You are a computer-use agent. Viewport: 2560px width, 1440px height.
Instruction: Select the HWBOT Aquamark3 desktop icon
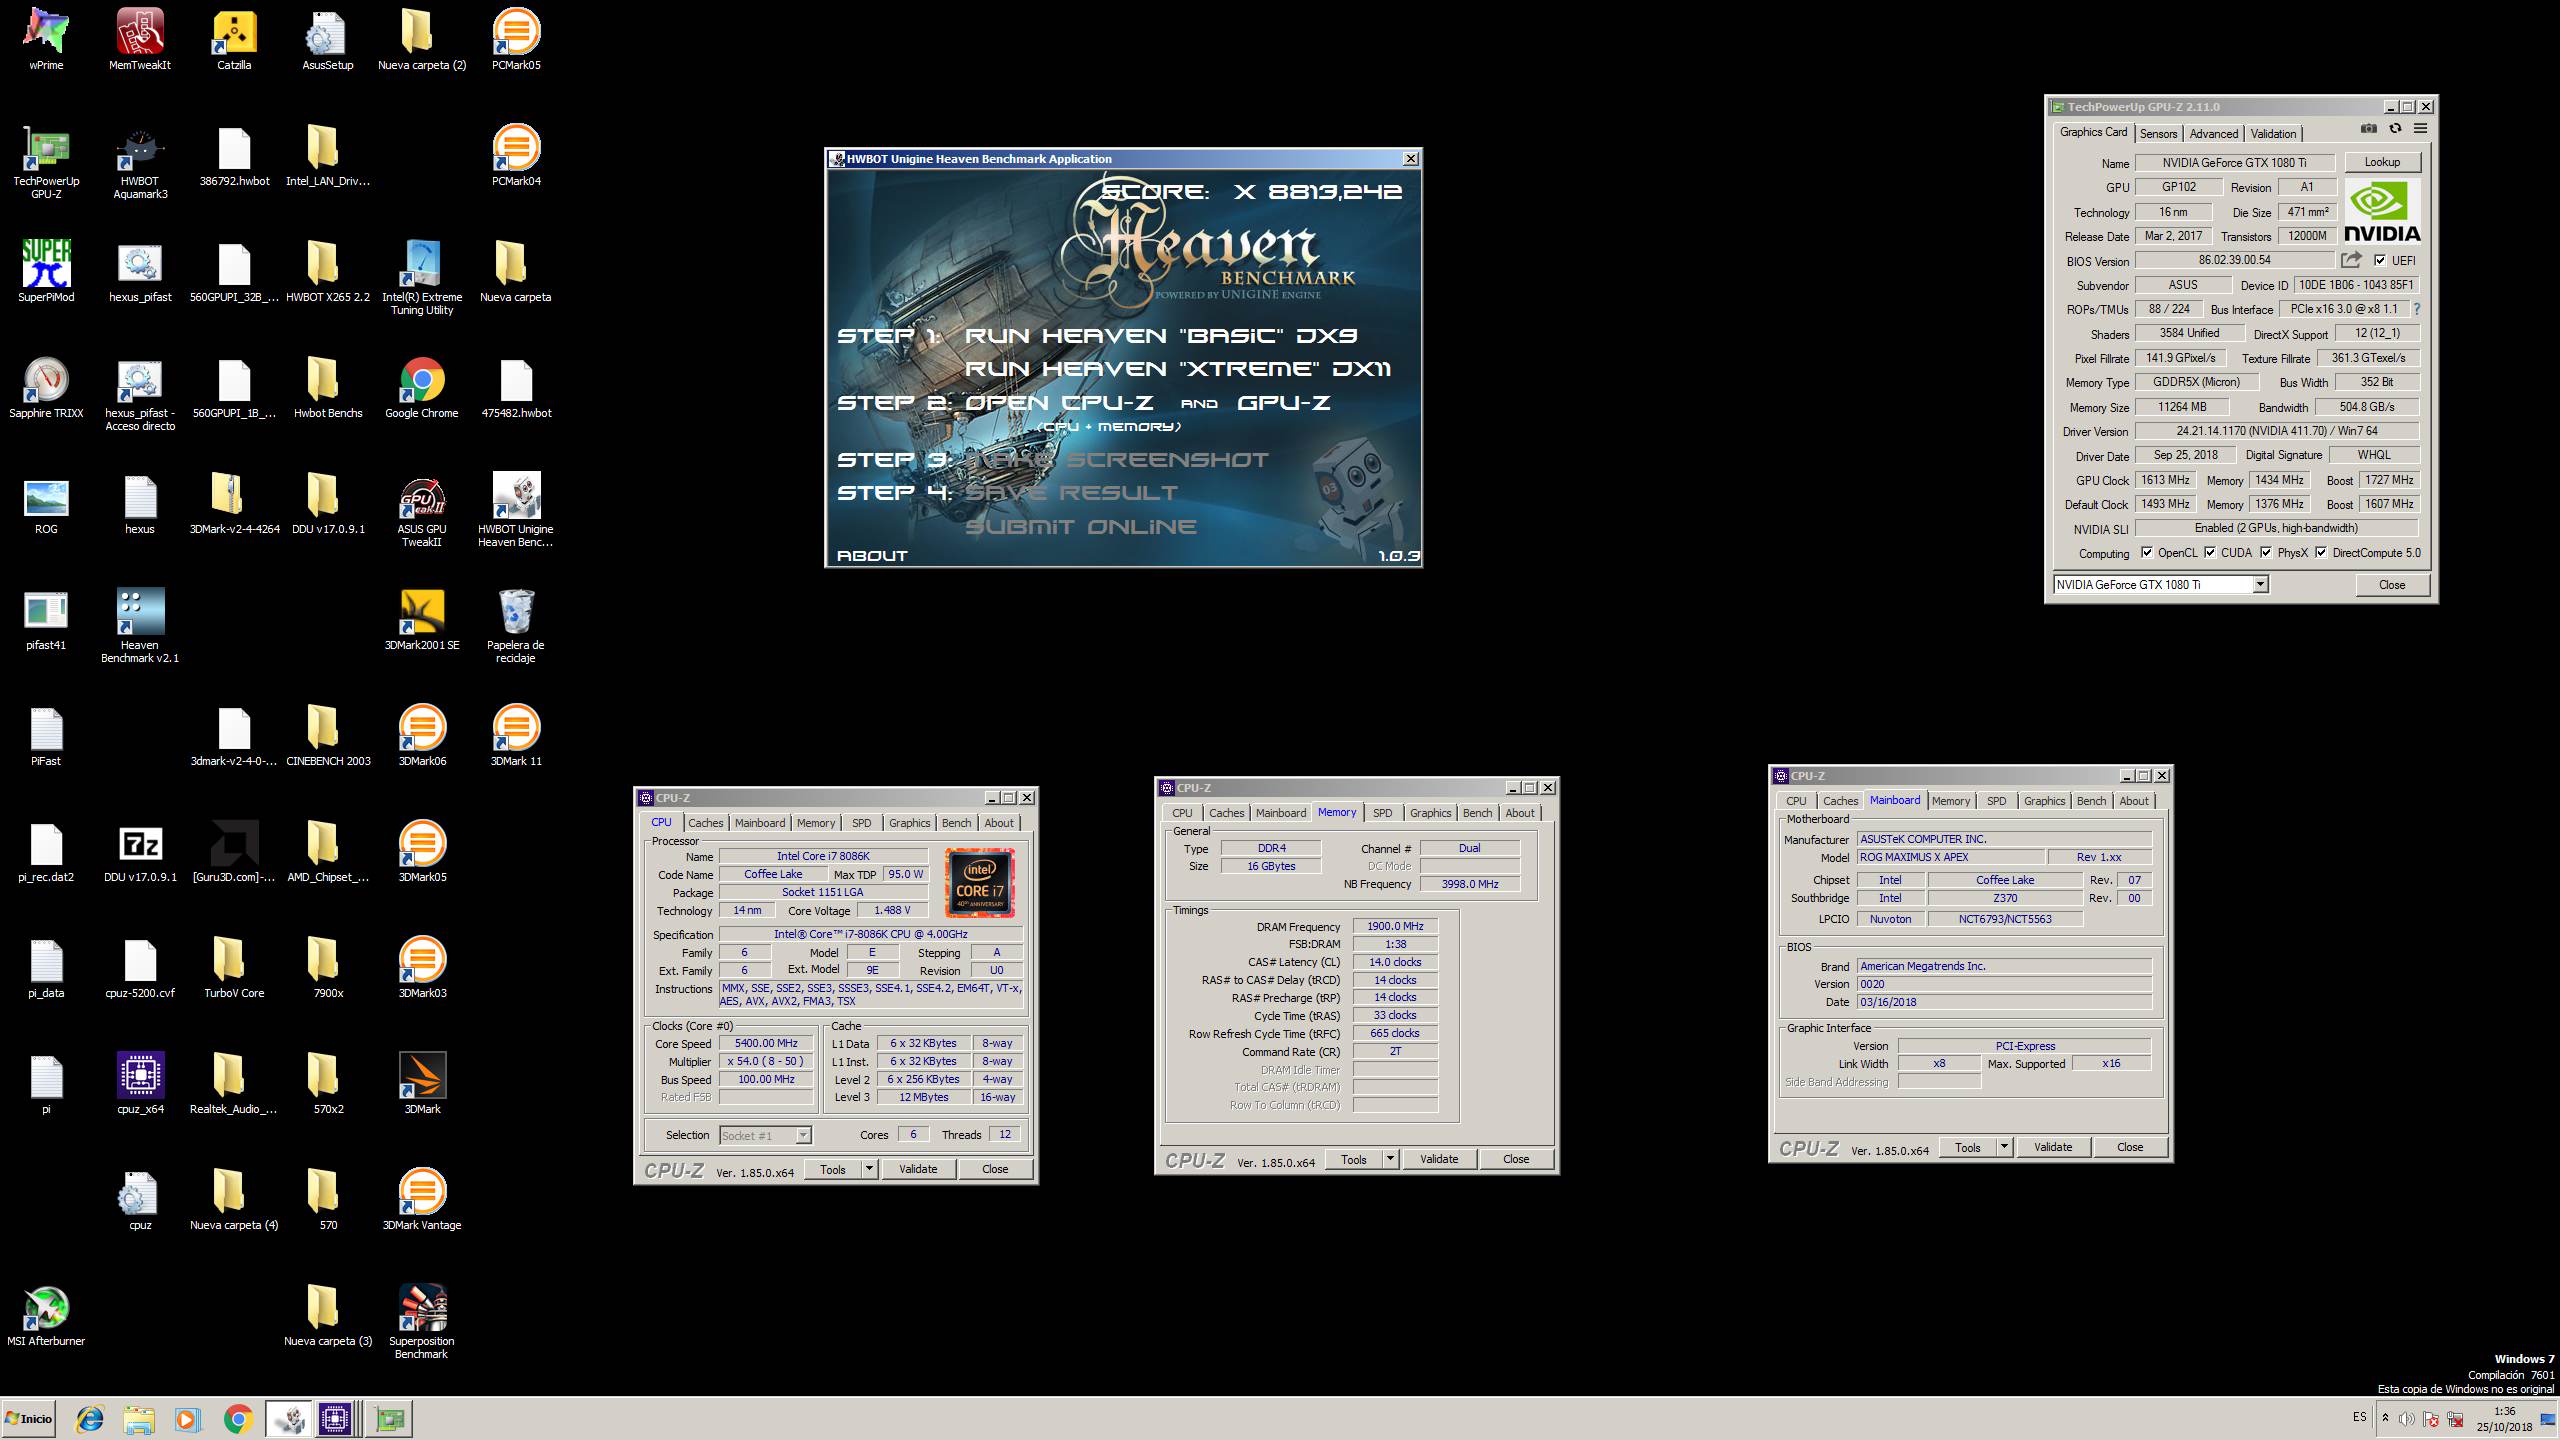click(x=140, y=163)
